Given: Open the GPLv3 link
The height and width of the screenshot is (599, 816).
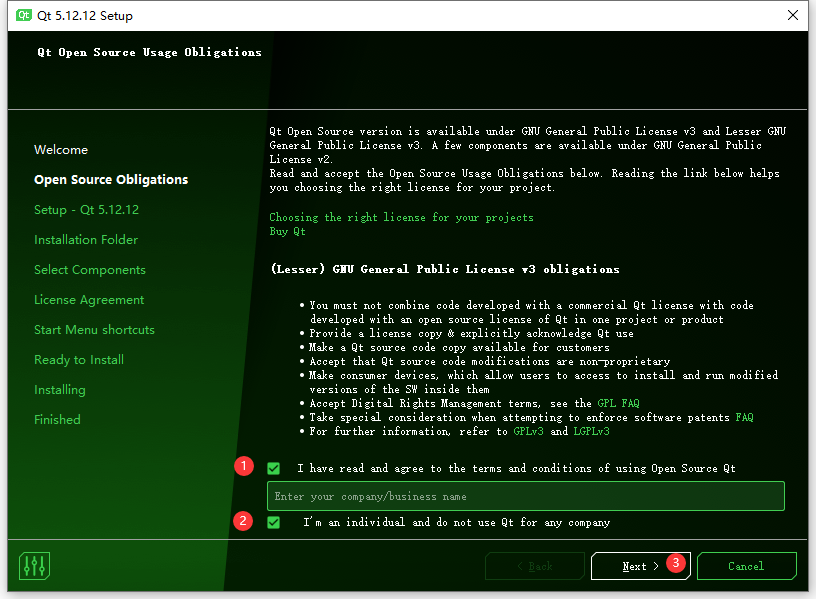Looking at the screenshot, I should tap(528, 431).
